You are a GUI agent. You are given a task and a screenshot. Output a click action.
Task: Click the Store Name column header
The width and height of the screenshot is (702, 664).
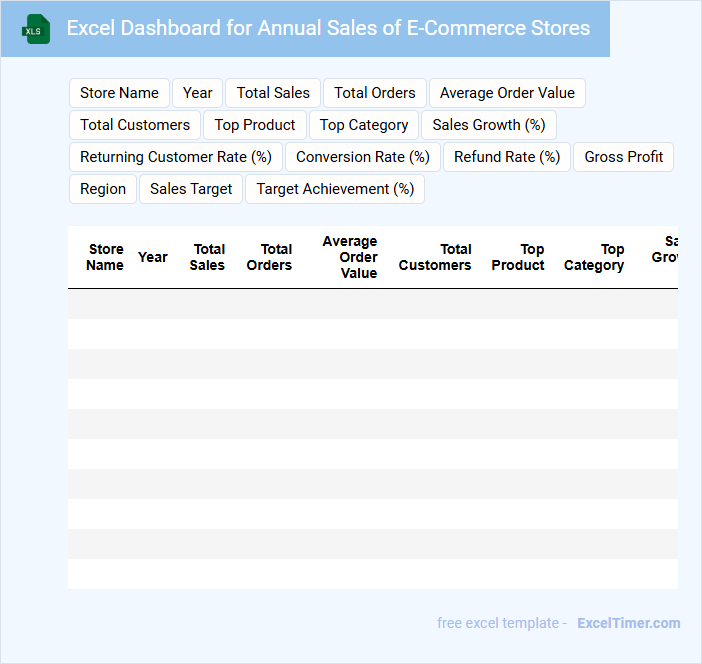pos(105,258)
